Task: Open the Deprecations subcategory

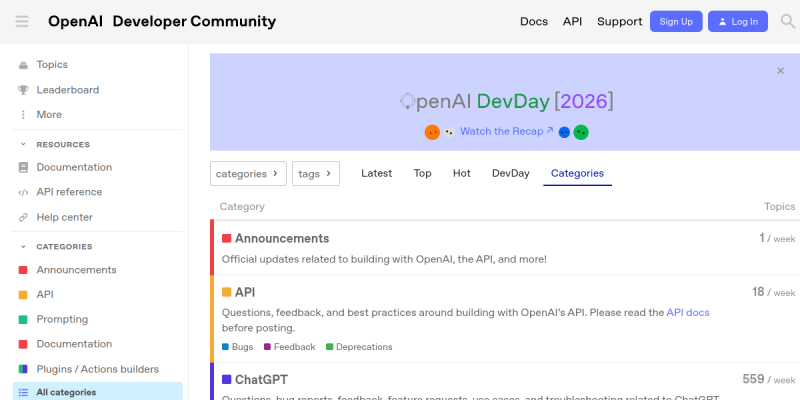Action: [x=359, y=347]
